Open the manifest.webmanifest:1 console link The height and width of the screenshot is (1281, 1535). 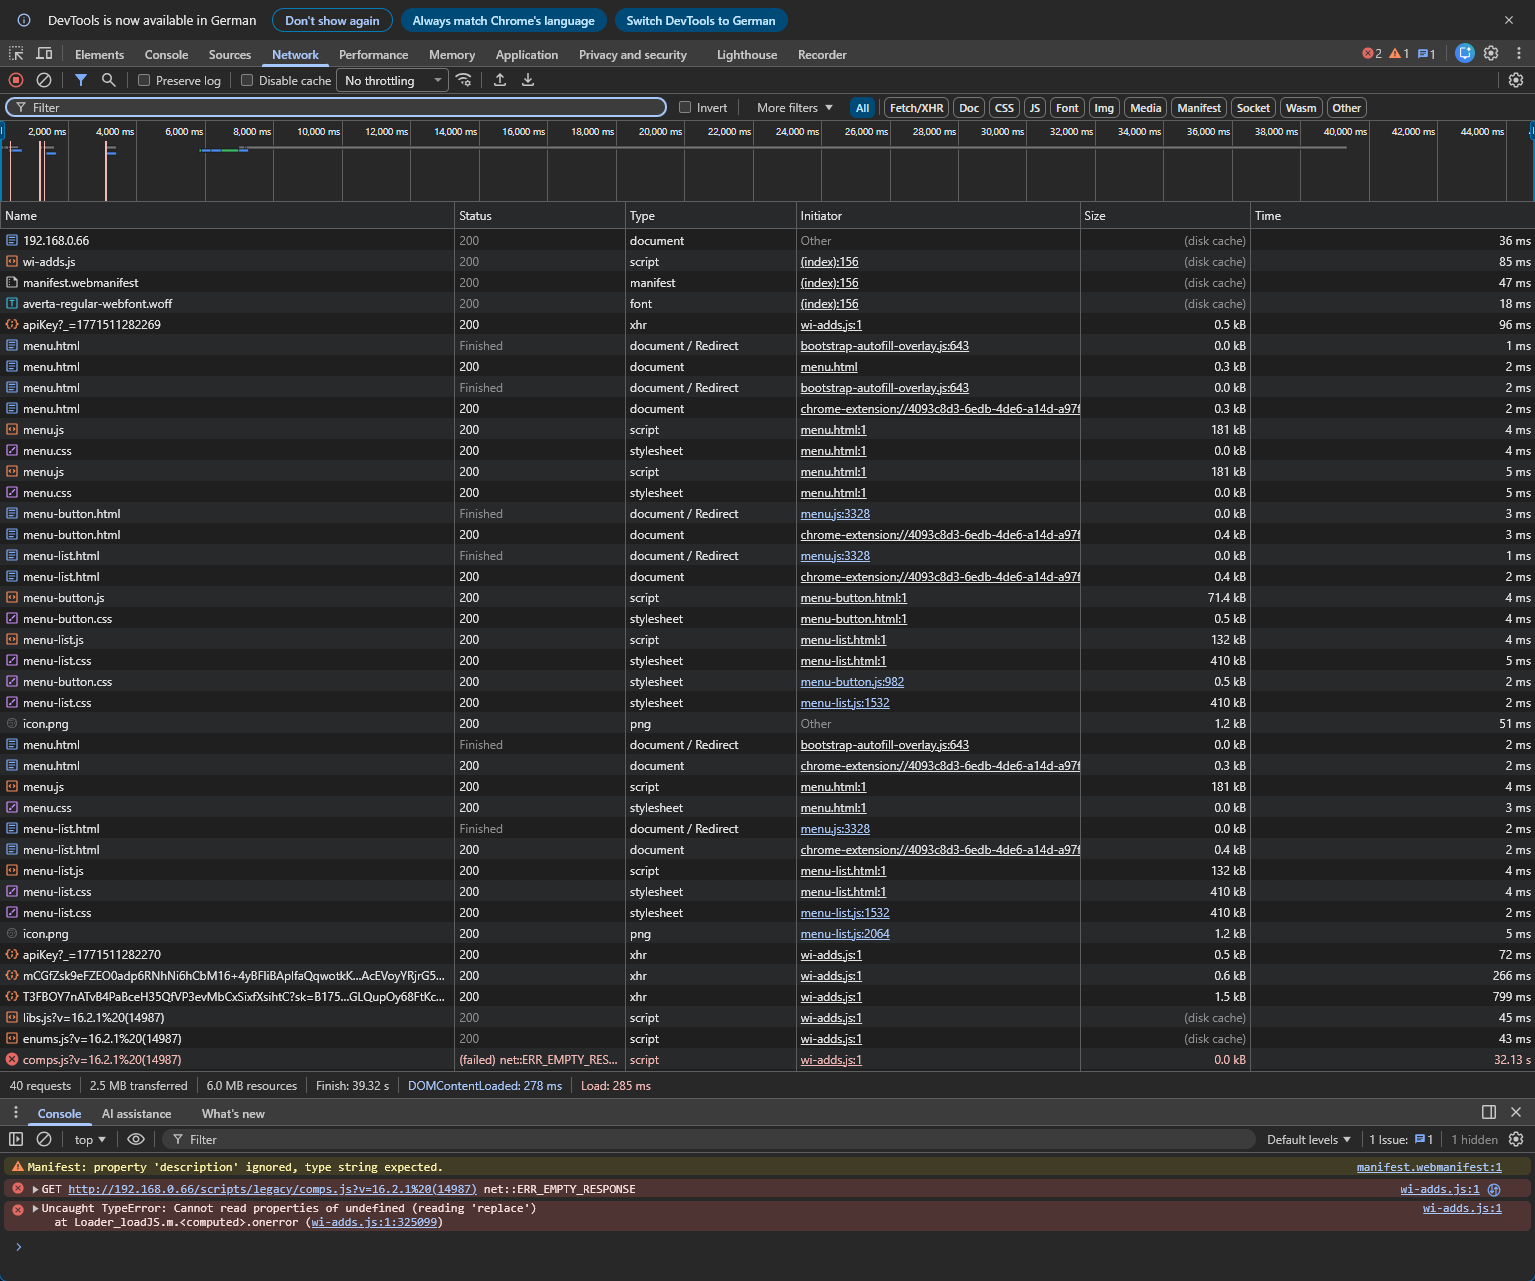tap(1428, 1167)
